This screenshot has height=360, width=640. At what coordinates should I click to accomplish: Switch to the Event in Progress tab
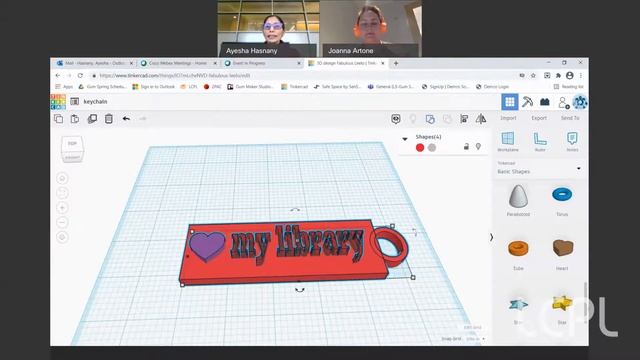262,63
